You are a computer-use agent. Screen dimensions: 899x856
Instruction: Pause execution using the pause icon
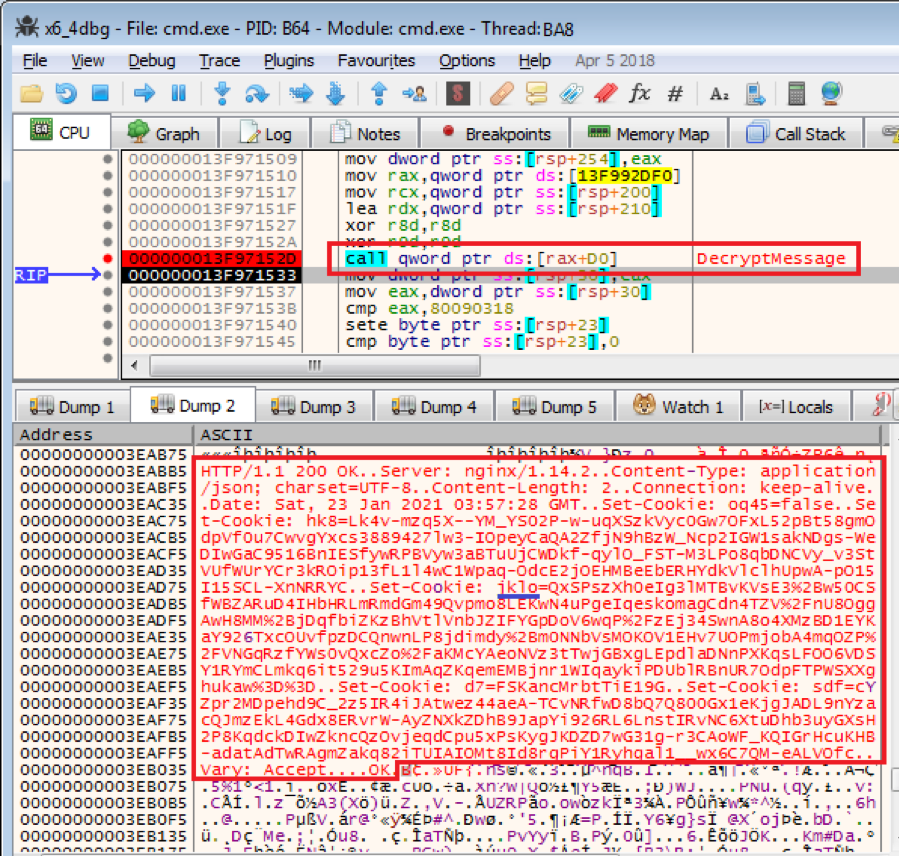179,94
